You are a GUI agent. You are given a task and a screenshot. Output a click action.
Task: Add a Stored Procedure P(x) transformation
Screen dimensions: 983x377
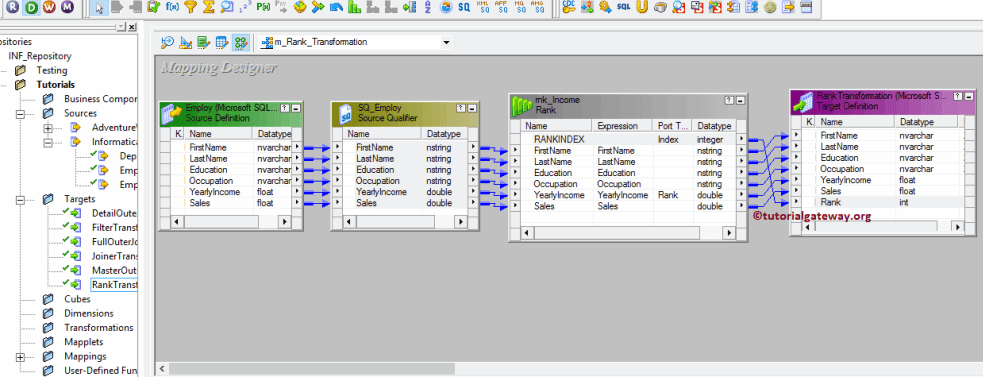tap(263, 8)
